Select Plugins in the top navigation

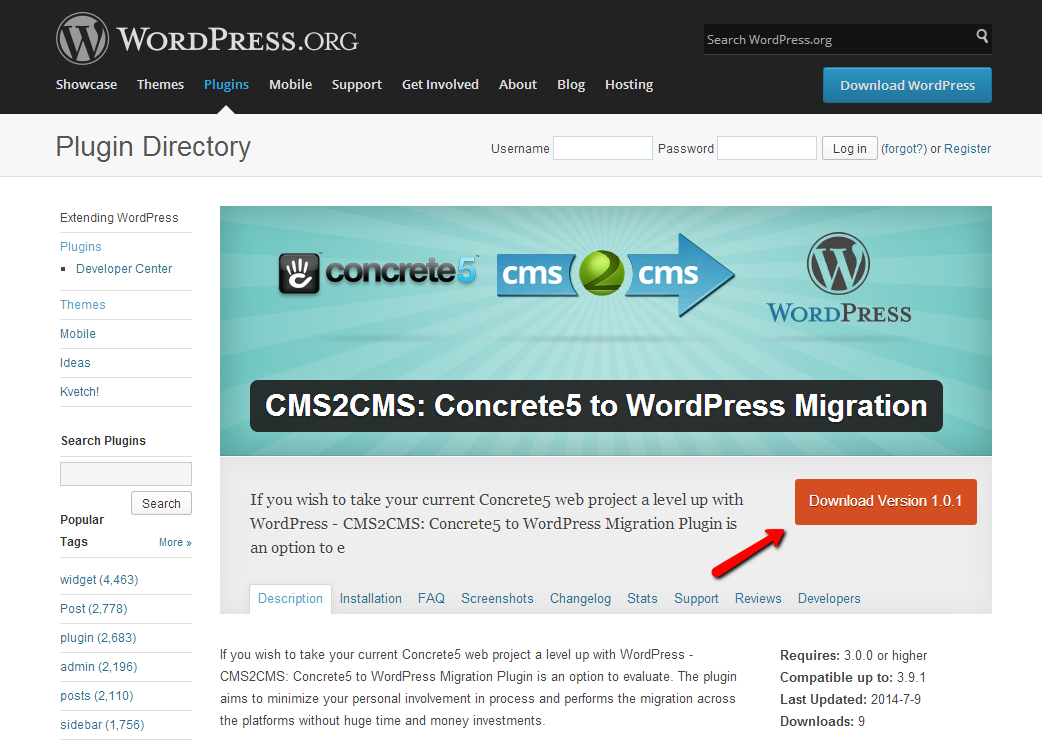pos(226,84)
